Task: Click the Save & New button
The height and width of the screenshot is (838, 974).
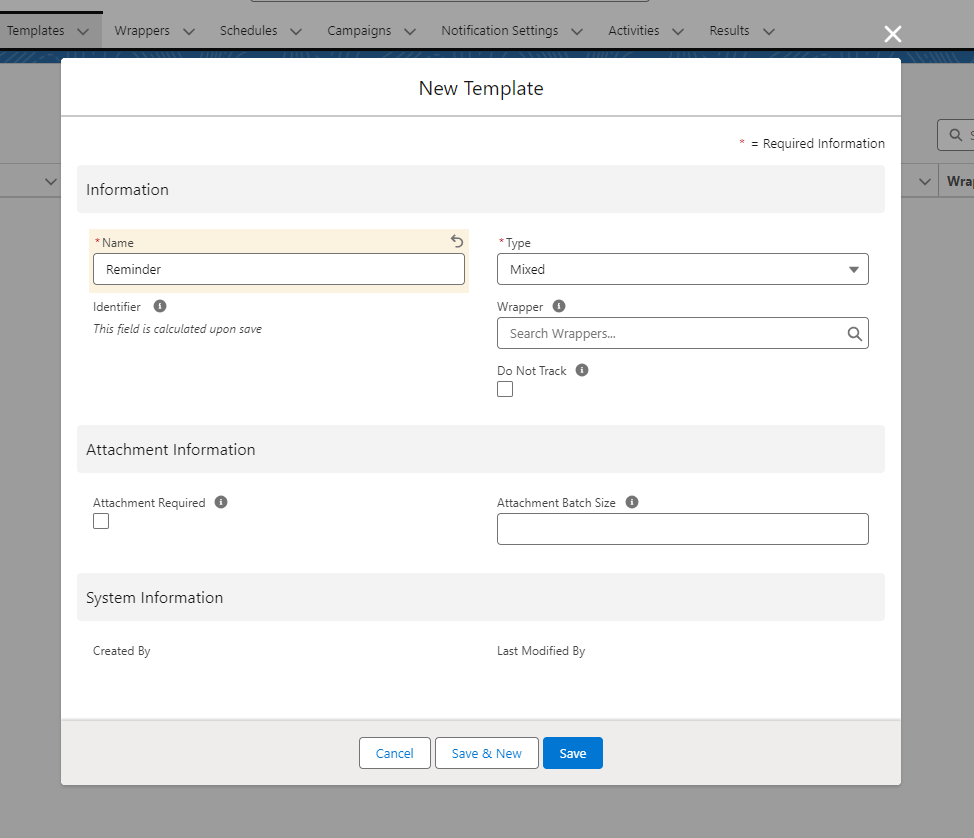Action: point(486,753)
